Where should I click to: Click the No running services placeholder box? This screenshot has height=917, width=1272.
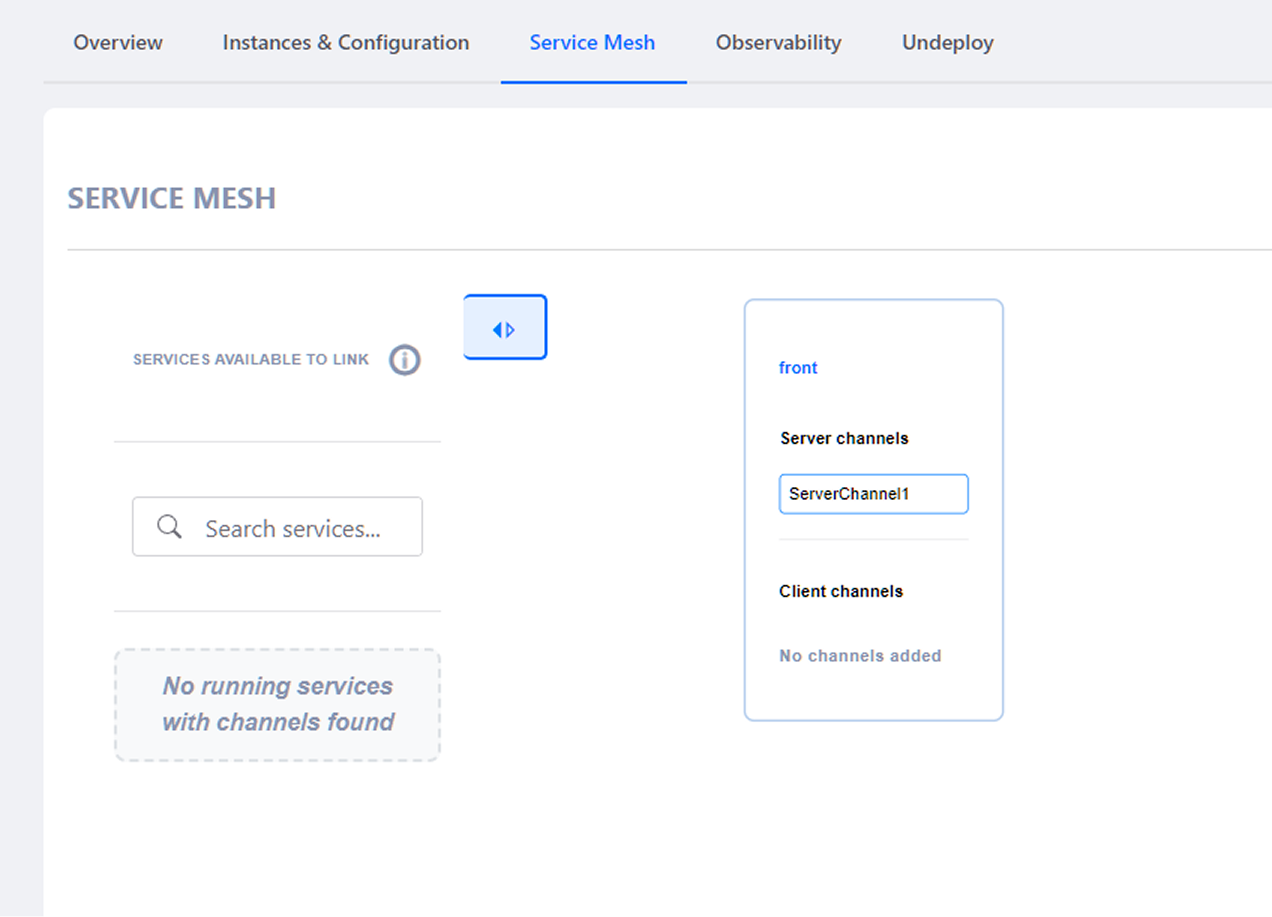coord(277,705)
